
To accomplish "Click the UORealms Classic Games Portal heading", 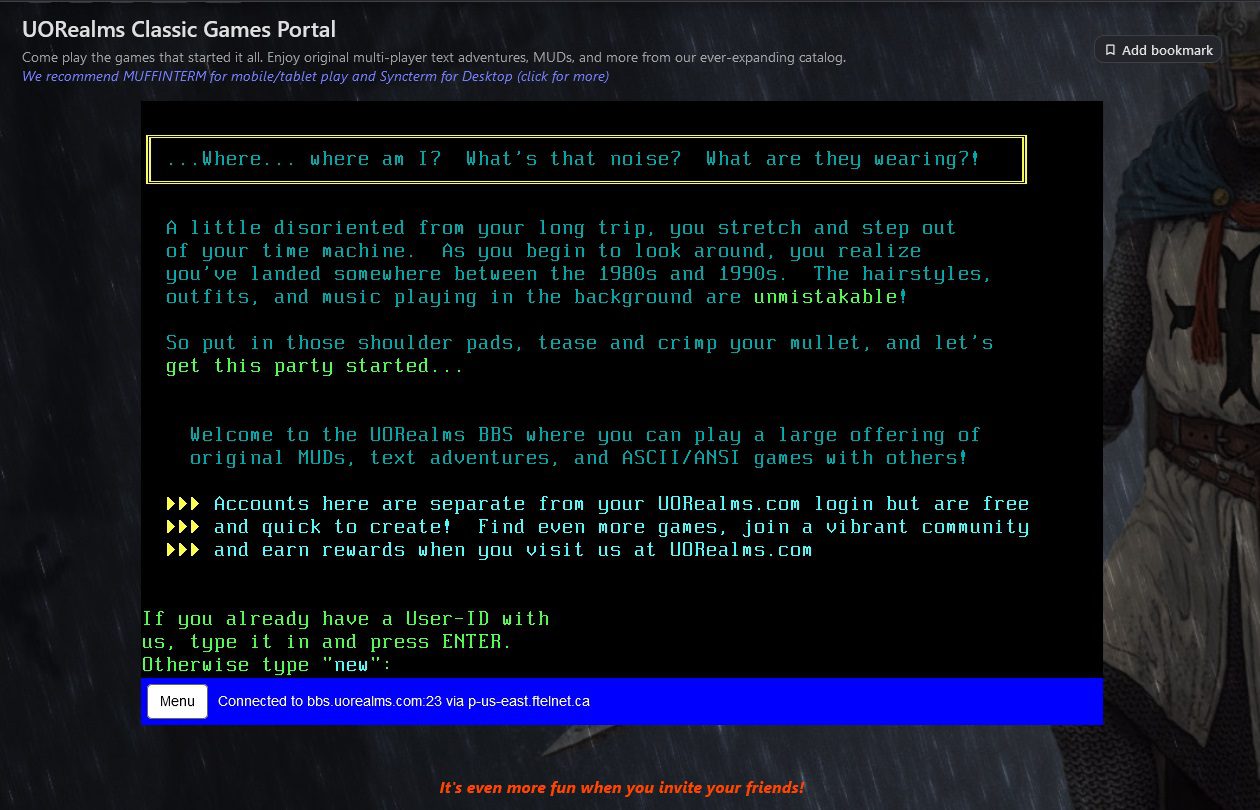I will (179, 30).
